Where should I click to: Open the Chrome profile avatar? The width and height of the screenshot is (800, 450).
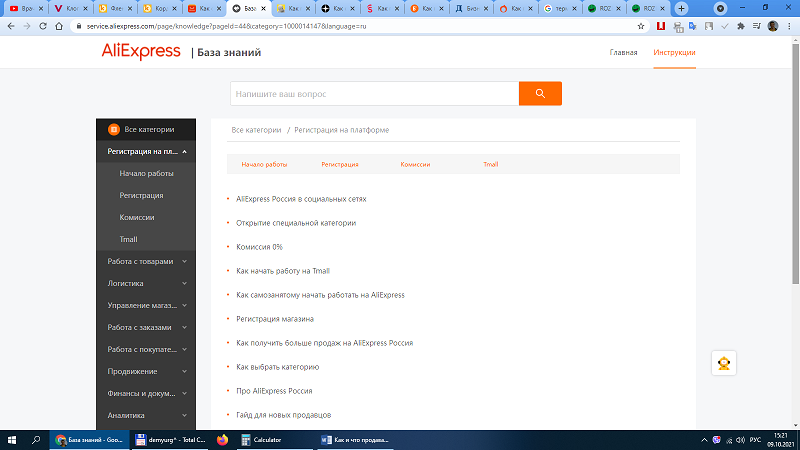772,26
